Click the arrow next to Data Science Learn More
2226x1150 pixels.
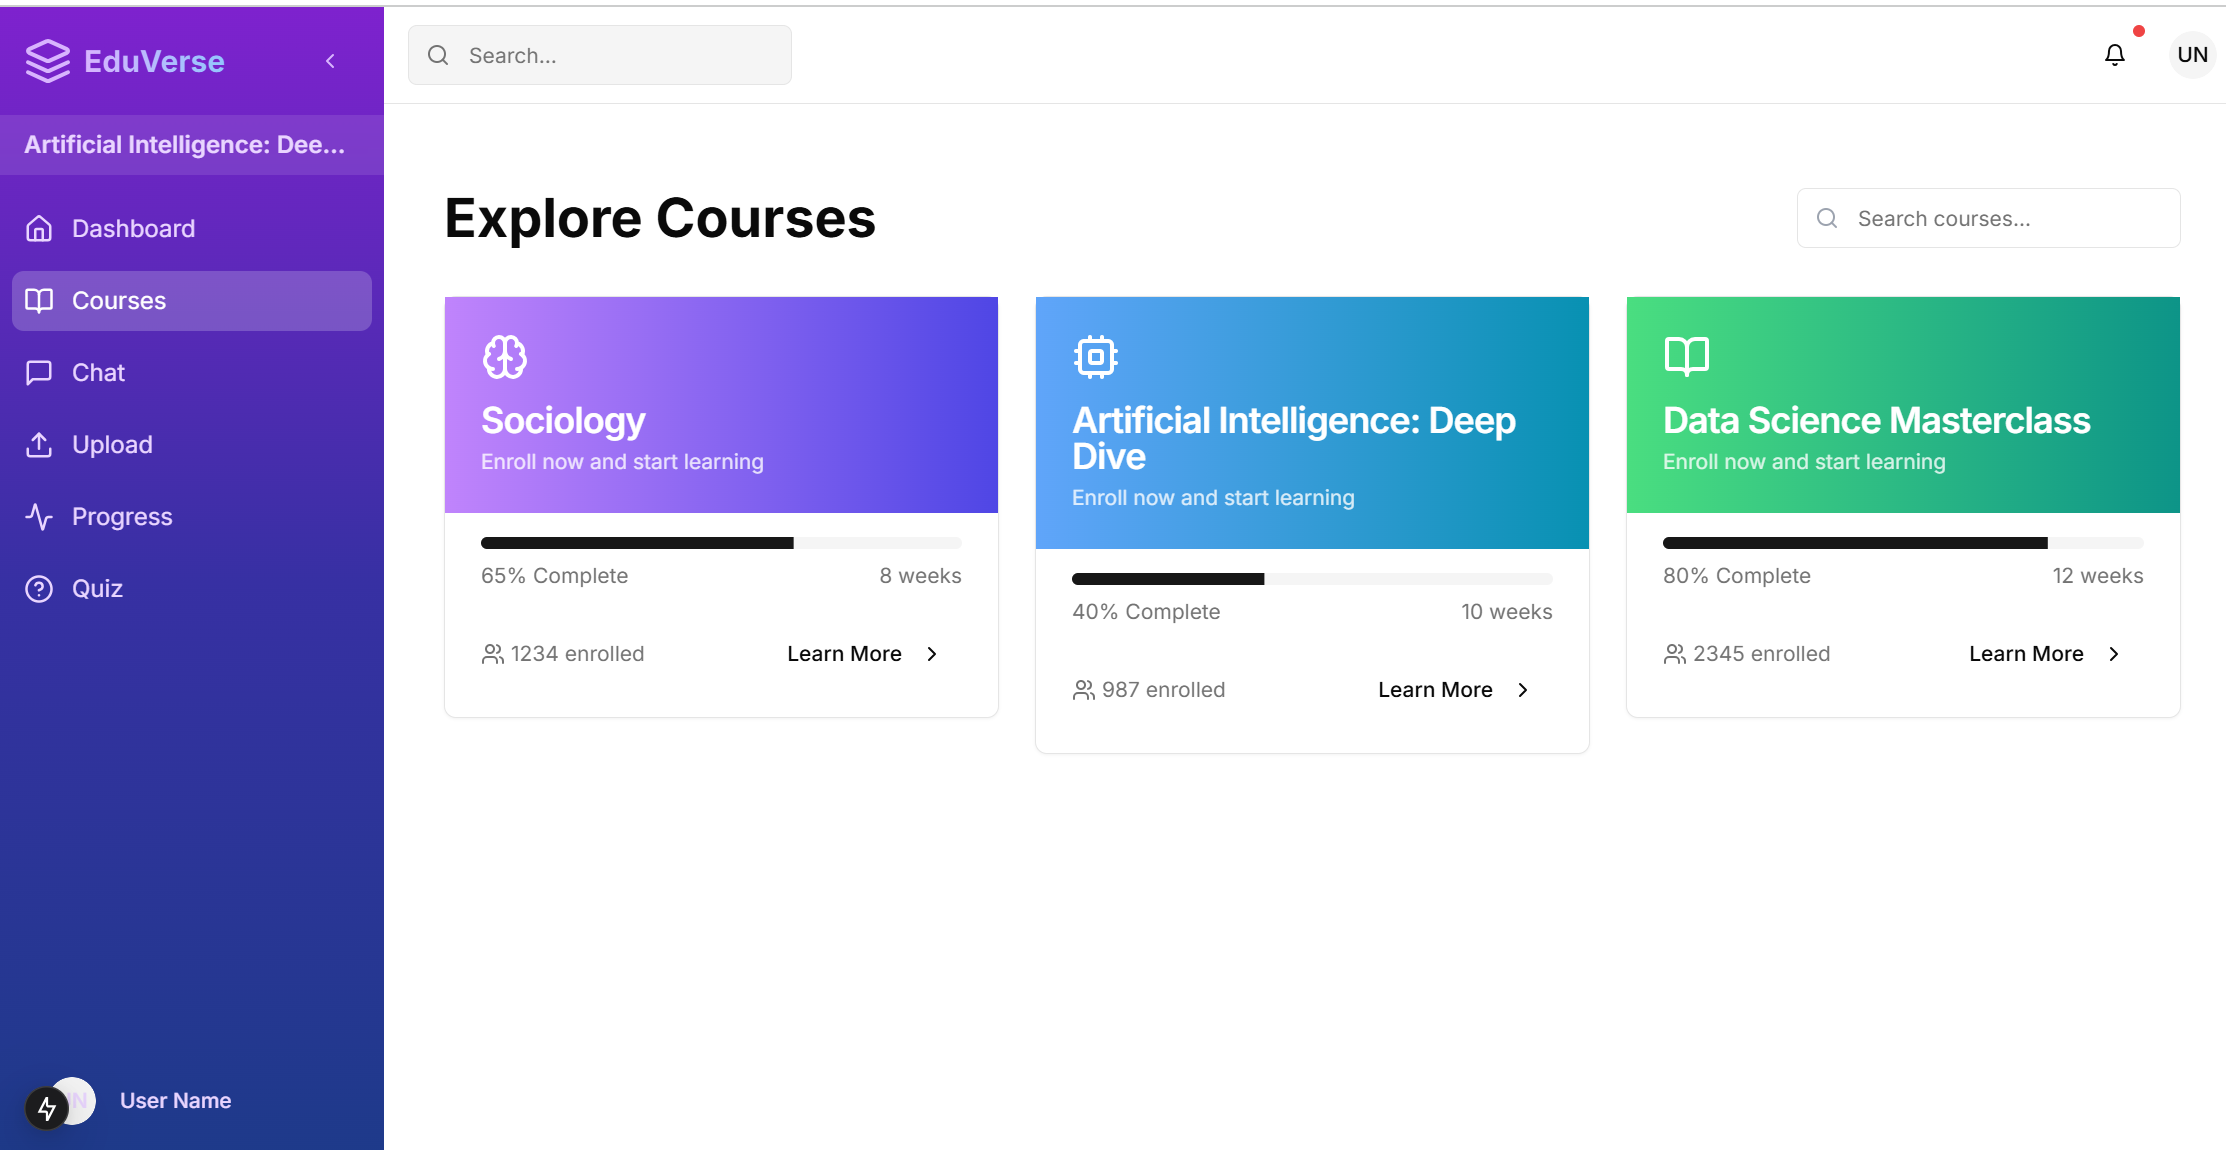click(2114, 654)
